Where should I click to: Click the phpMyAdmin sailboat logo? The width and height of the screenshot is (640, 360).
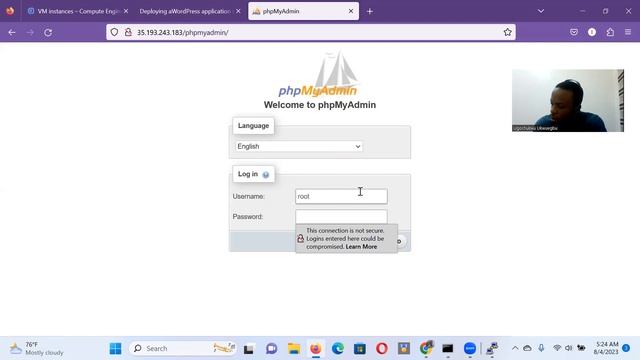click(319, 74)
